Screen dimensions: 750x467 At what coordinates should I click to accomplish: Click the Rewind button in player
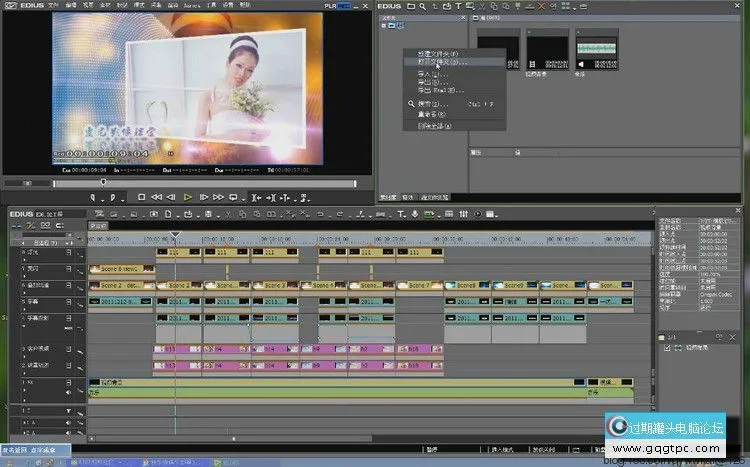157,197
